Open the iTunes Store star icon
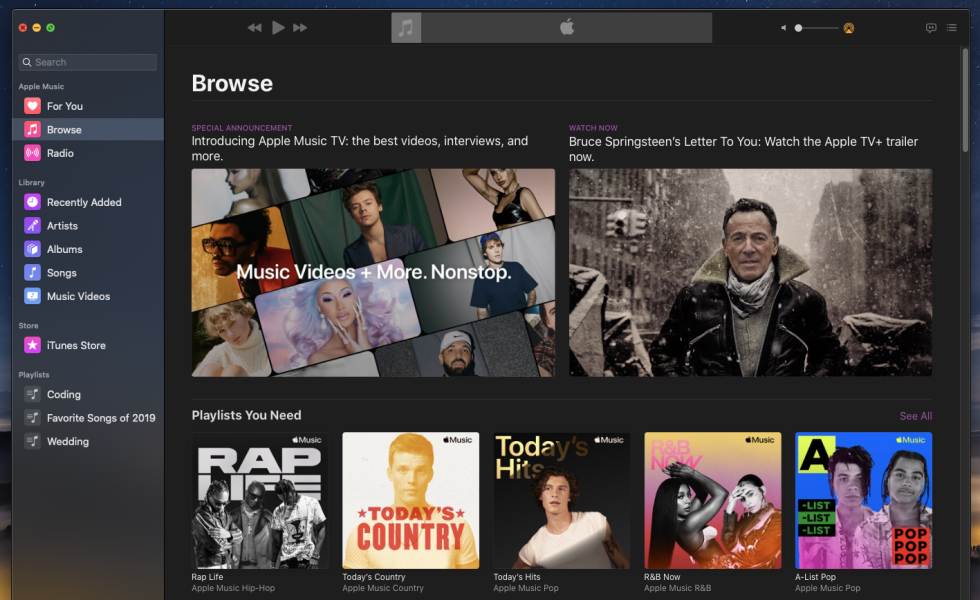 pos(30,344)
